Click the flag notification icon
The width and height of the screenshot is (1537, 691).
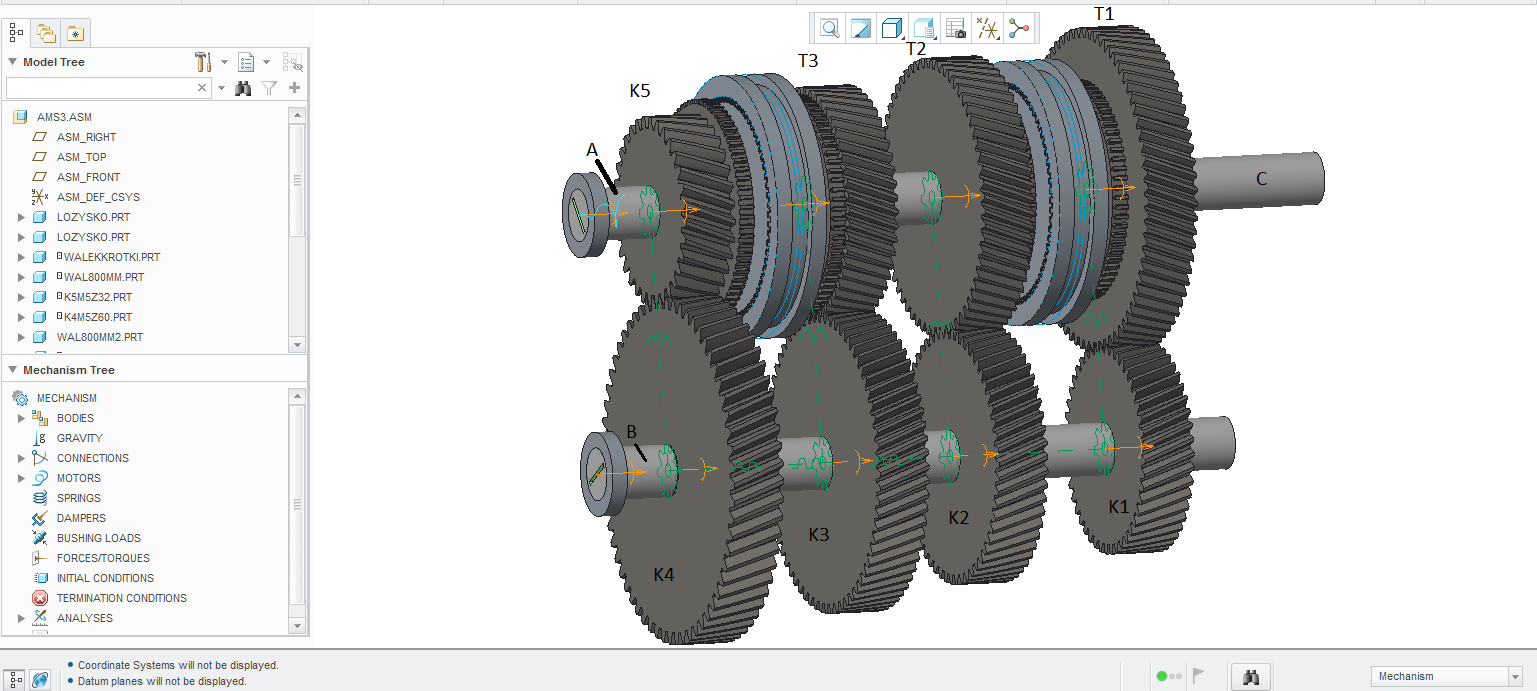pyautogui.click(x=1199, y=676)
